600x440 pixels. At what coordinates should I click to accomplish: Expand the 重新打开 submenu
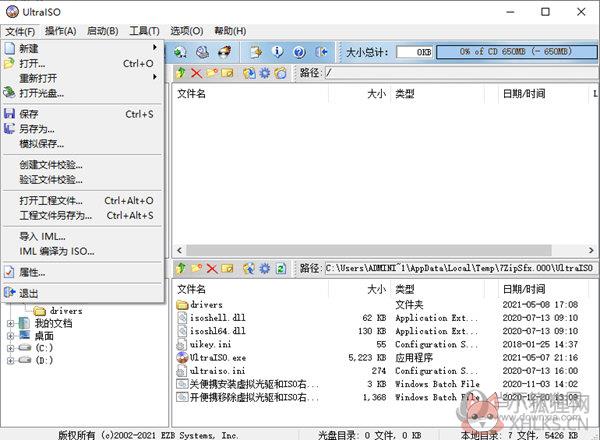[x=83, y=78]
